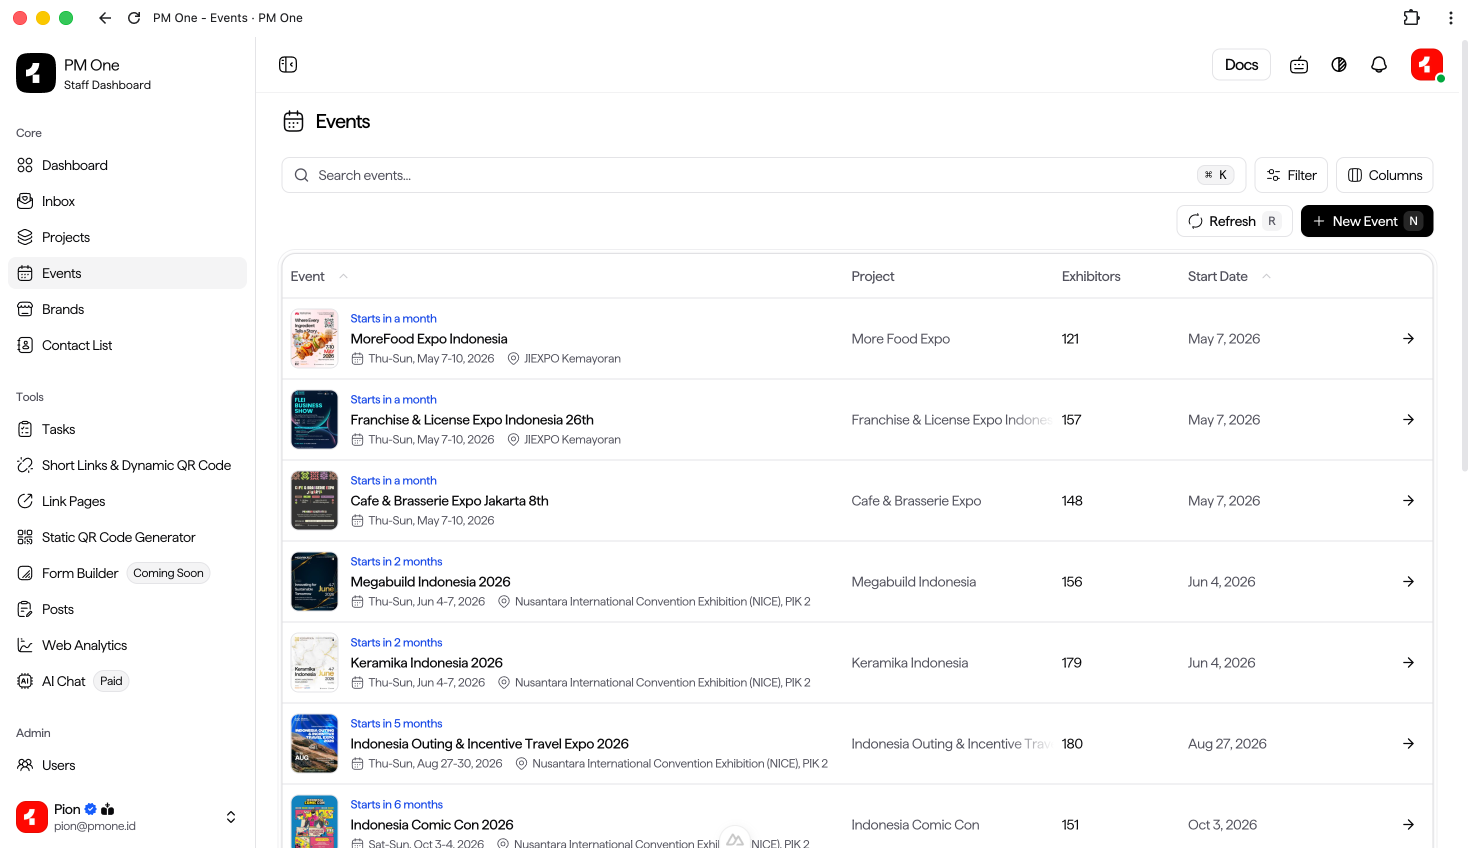Viewport: 1470px width, 848px height.
Task: Open the Contact List
Action: [x=75, y=345]
